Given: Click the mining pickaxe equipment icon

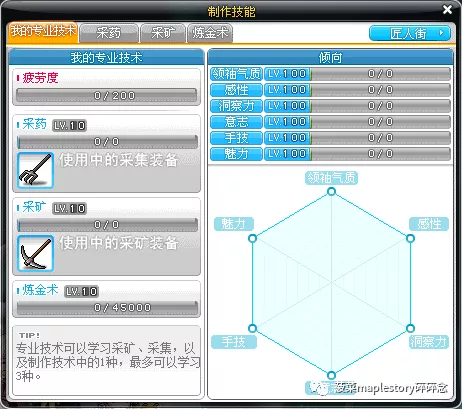Looking at the screenshot, I should 35,253.
